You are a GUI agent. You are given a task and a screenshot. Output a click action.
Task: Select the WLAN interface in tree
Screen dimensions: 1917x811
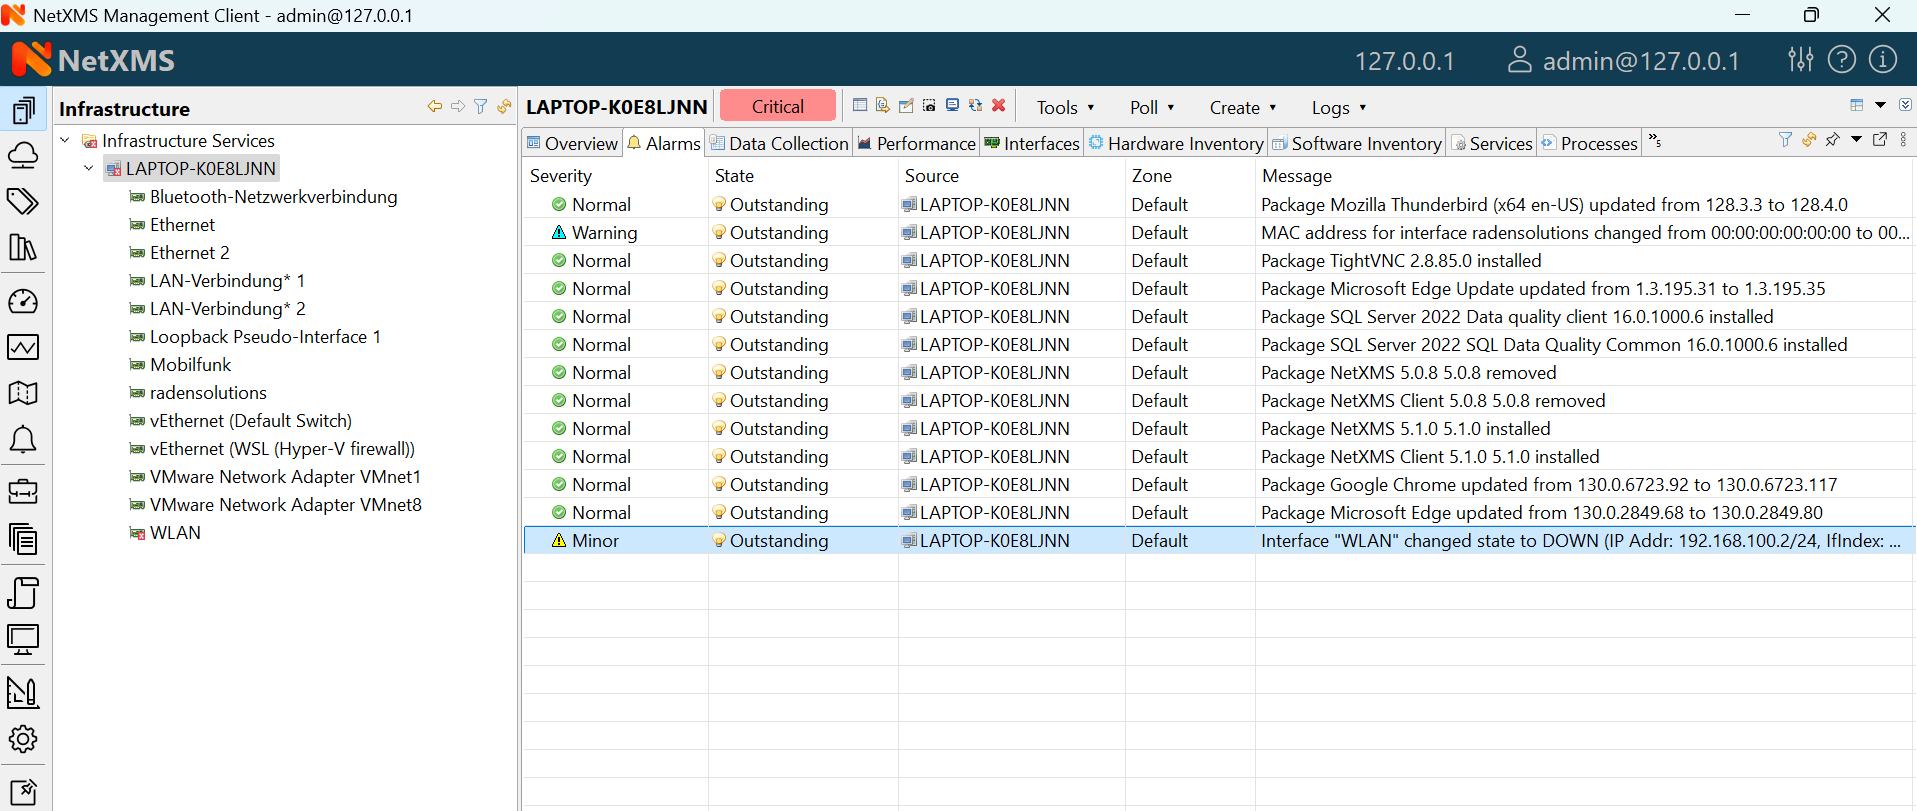tap(175, 533)
